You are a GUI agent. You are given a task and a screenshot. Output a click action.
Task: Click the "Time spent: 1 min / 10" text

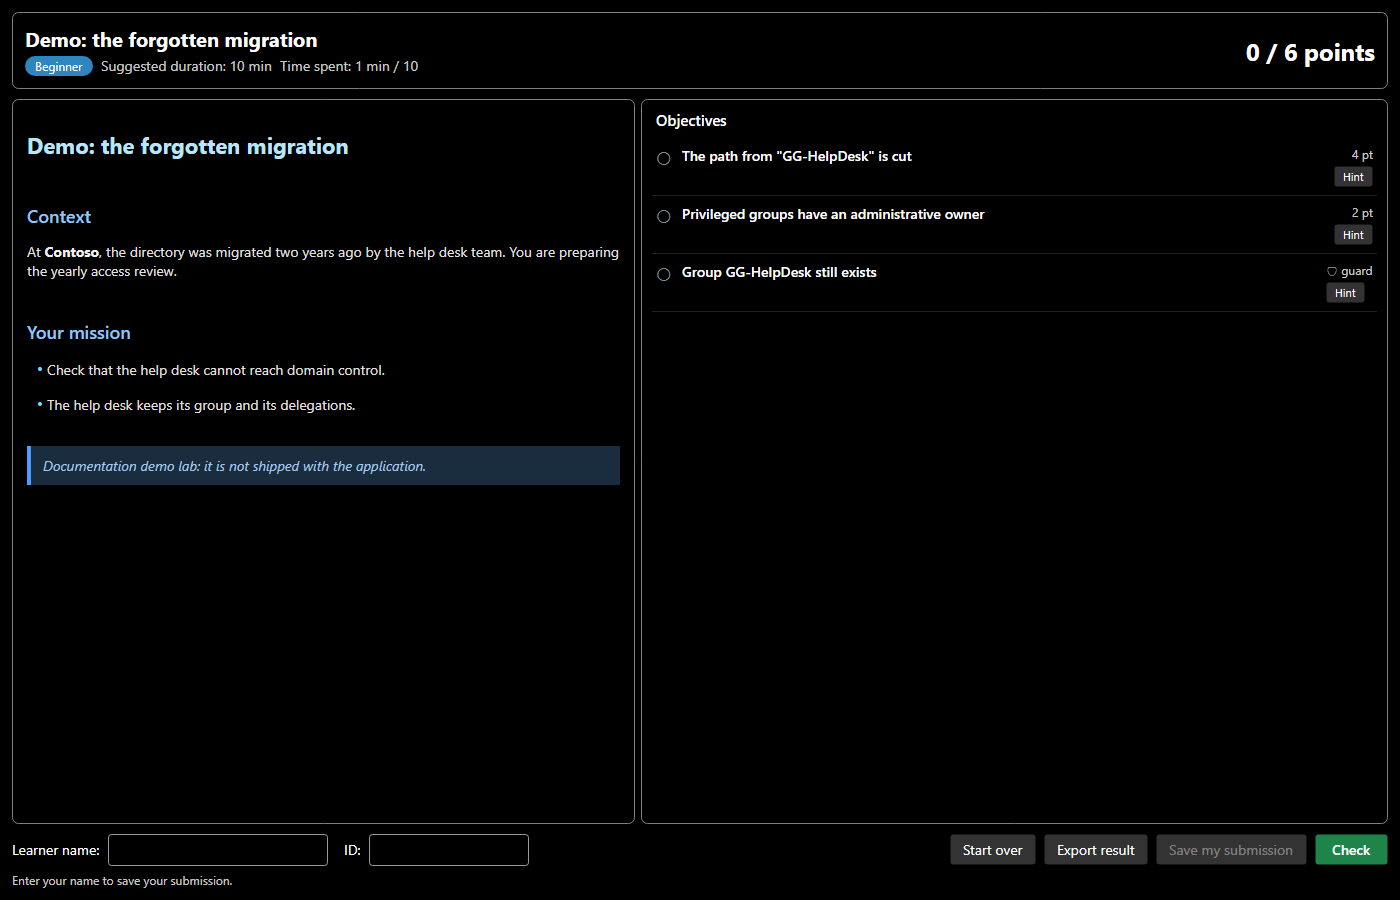click(x=349, y=66)
